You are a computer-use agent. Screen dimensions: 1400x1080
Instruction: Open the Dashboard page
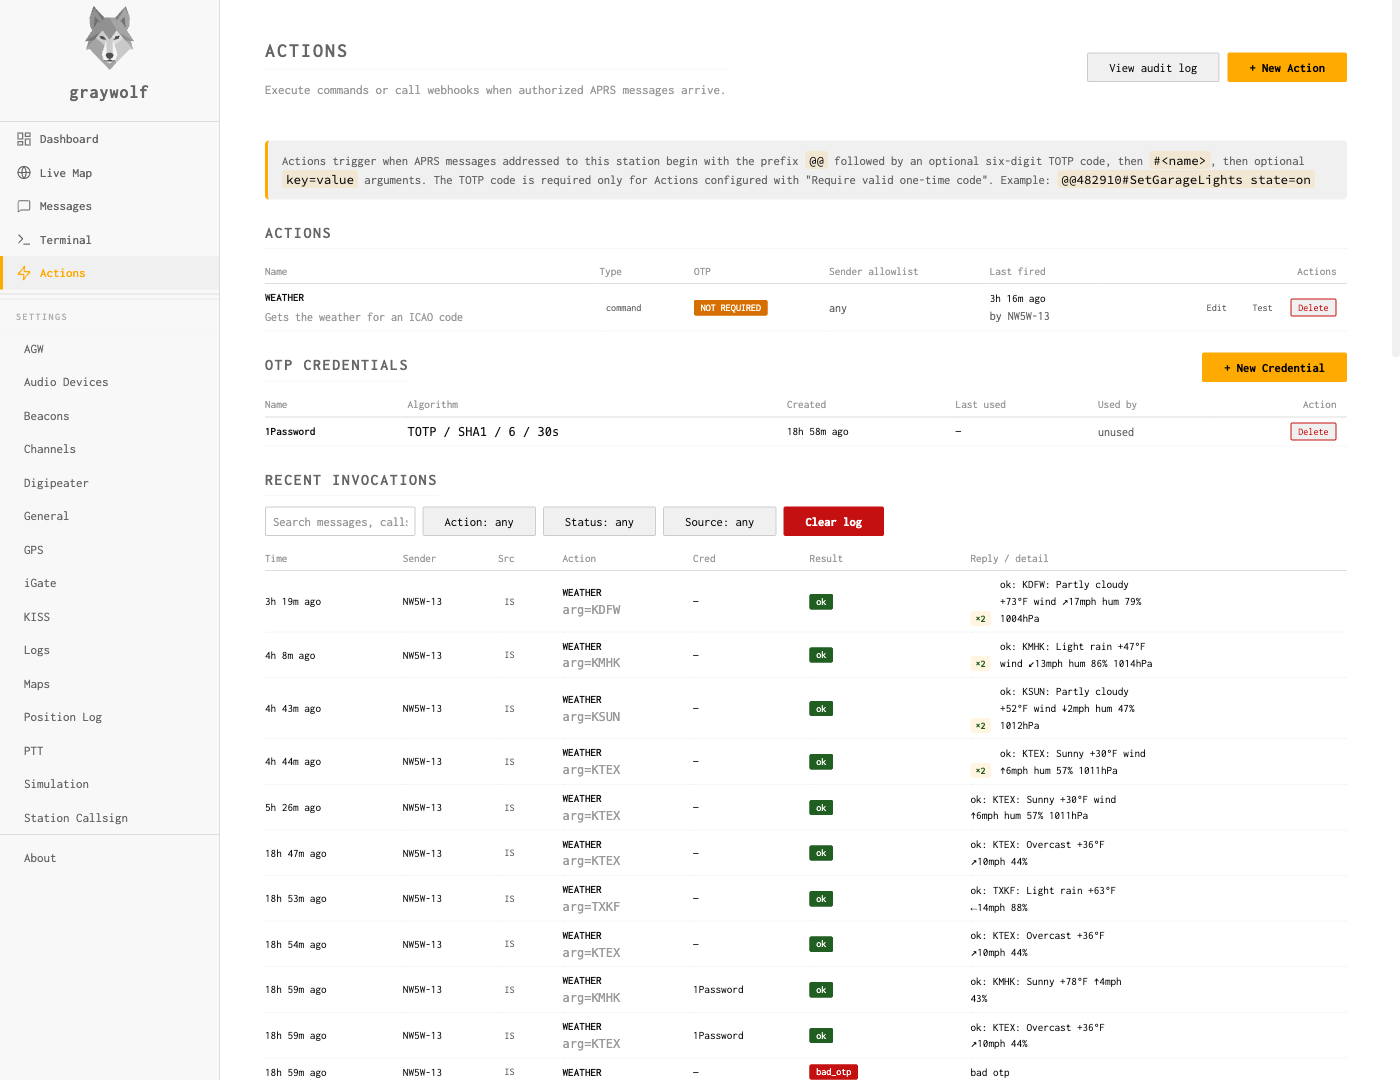[109, 139]
